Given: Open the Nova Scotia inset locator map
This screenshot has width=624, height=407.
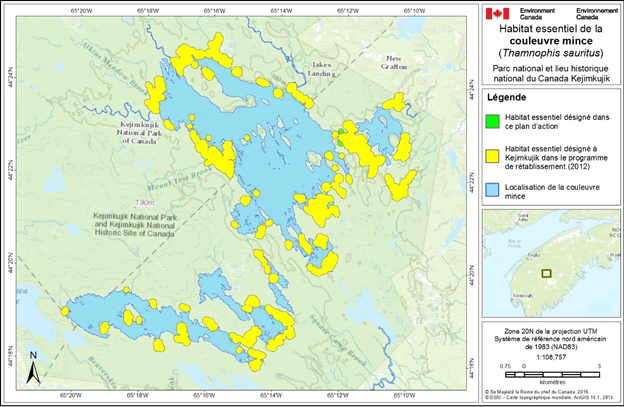Looking at the screenshot, I should 549,263.
